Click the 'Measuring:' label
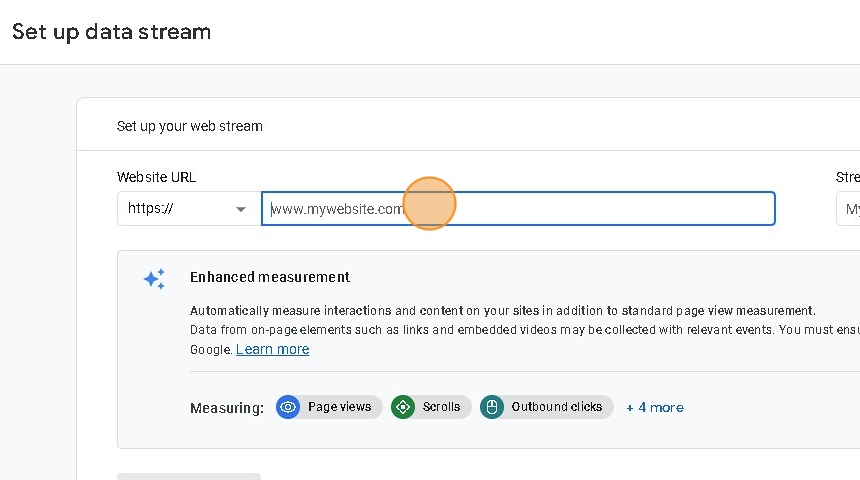Viewport: 860px width, 480px height. point(227,408)
